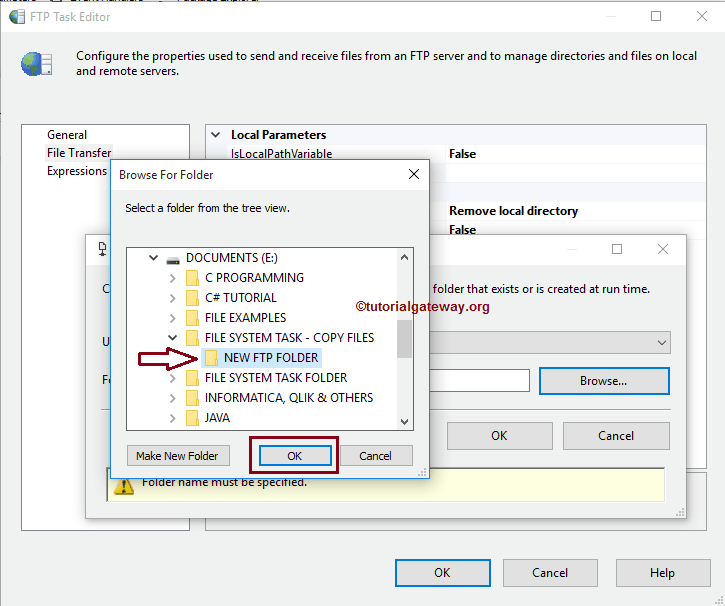Click the FTP Task Editor title icon
Screen dimensions: 725x606
point(17,17)
